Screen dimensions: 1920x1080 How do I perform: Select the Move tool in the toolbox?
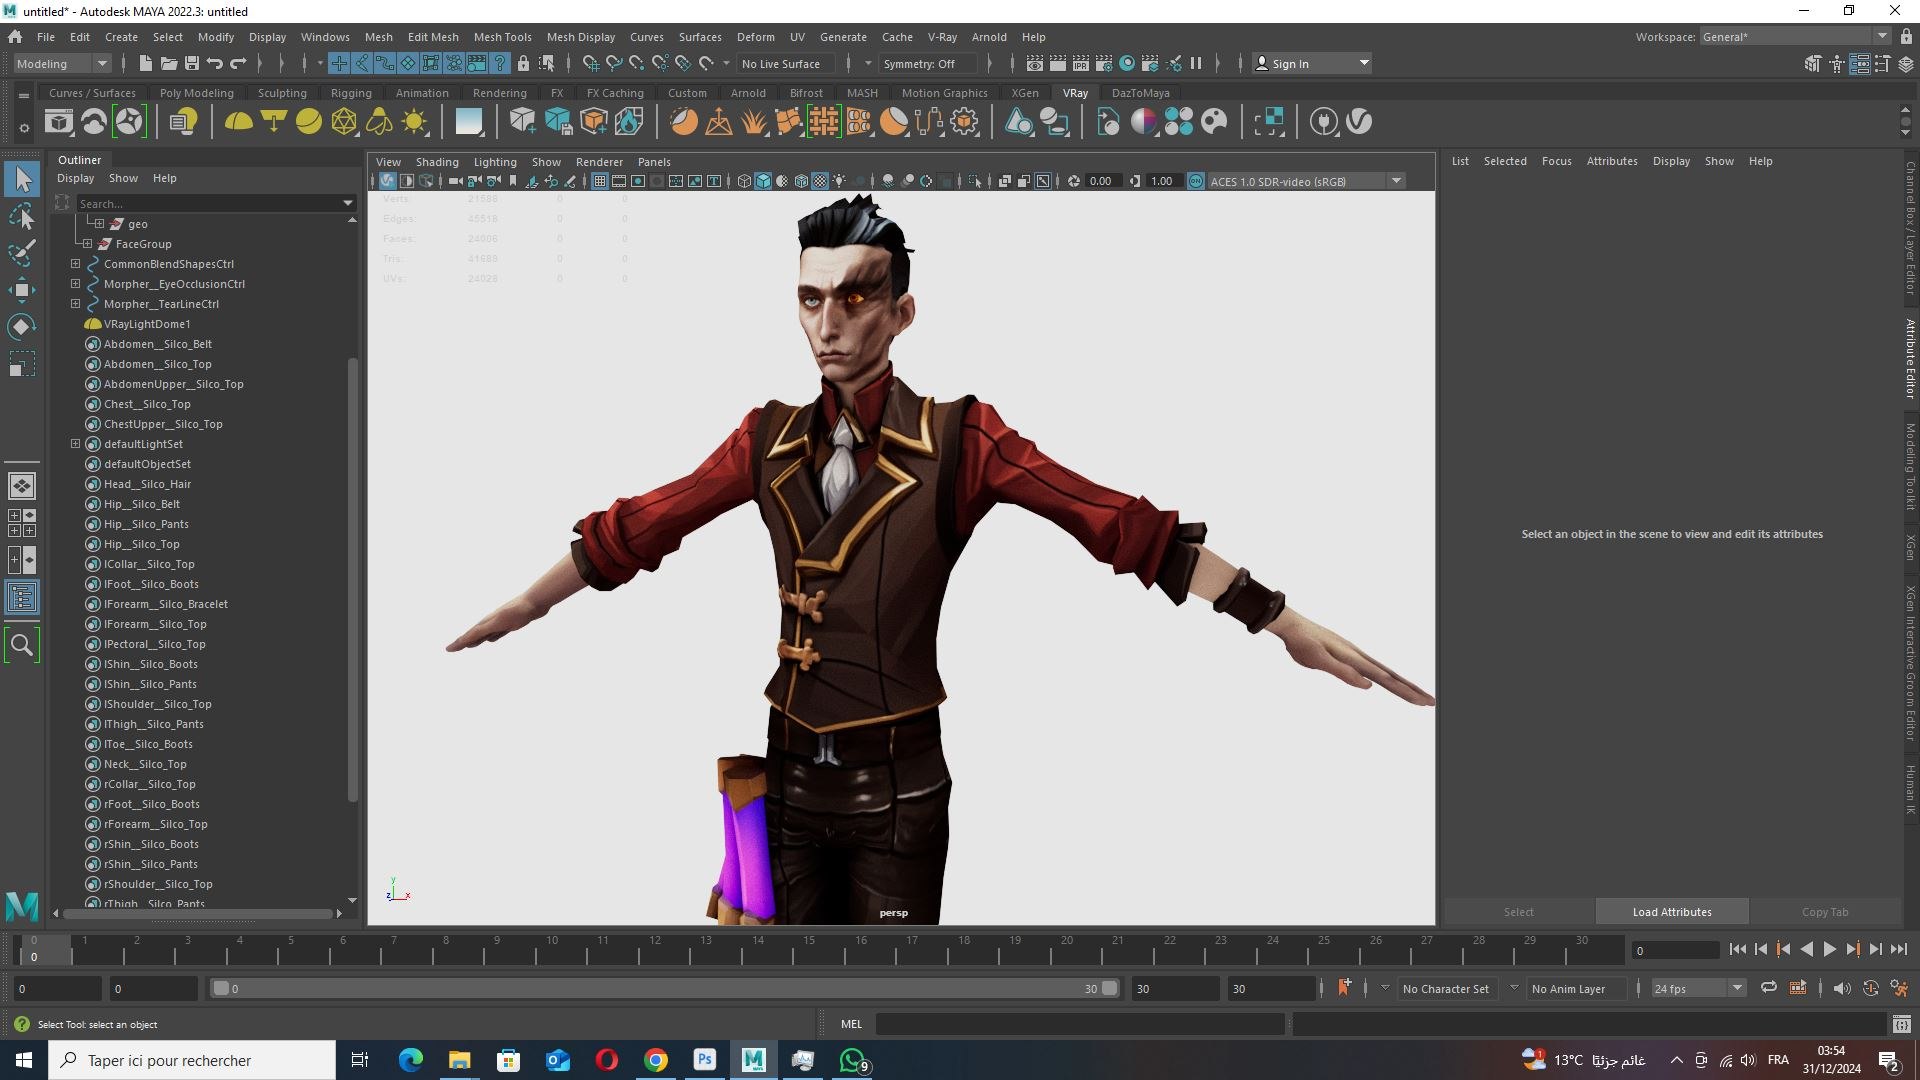(21, 290)
